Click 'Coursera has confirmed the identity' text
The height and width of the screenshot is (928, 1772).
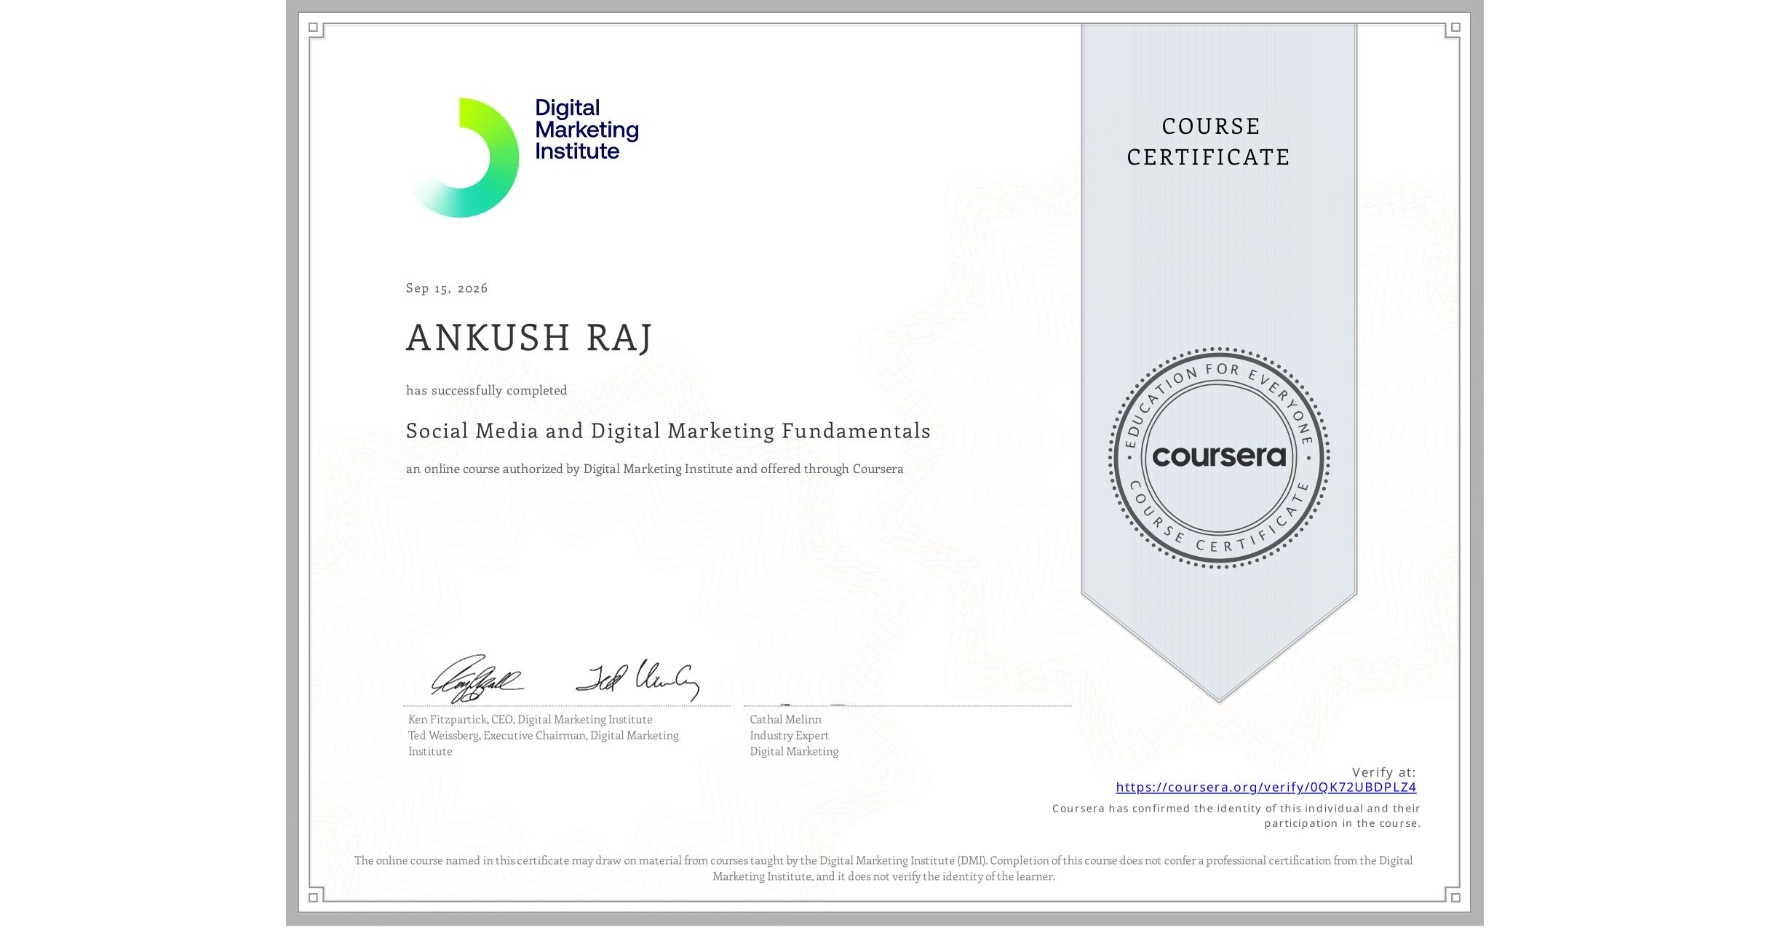coord(1236,816)
